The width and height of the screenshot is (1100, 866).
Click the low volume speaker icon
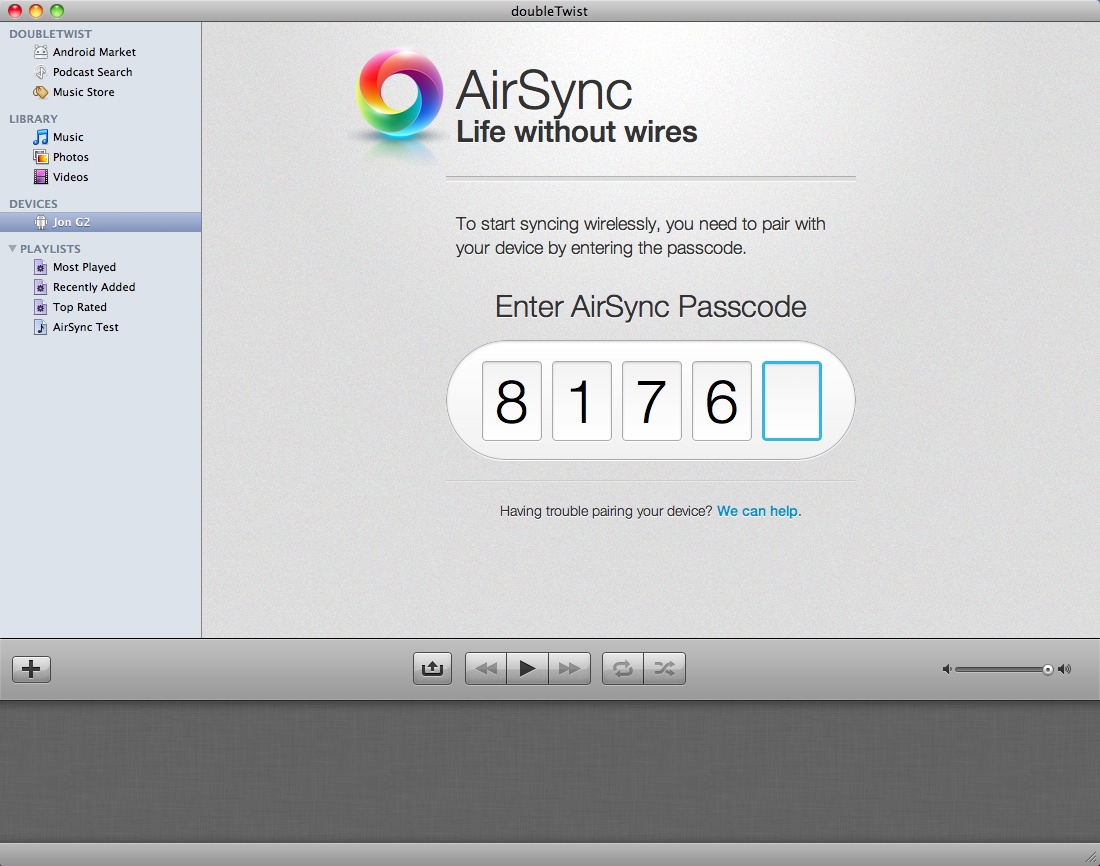click(x=947, y=670)
